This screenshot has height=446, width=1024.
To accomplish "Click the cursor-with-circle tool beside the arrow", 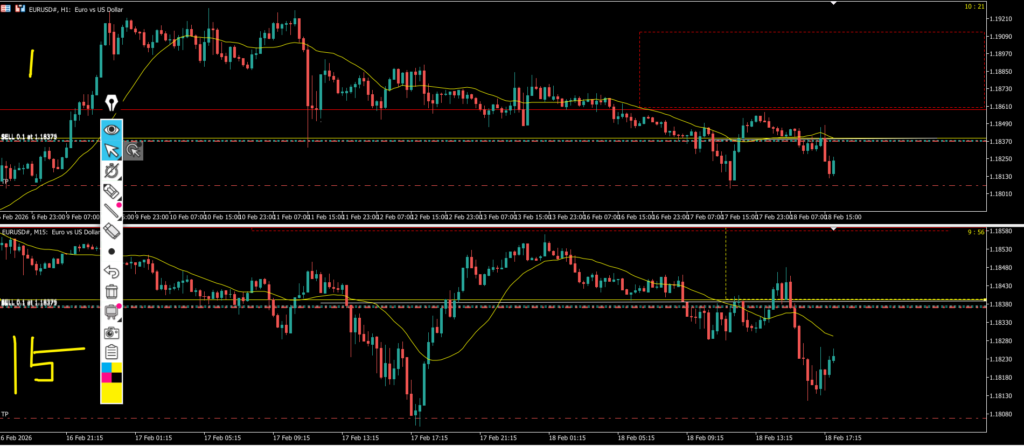I will click(134, 151).
